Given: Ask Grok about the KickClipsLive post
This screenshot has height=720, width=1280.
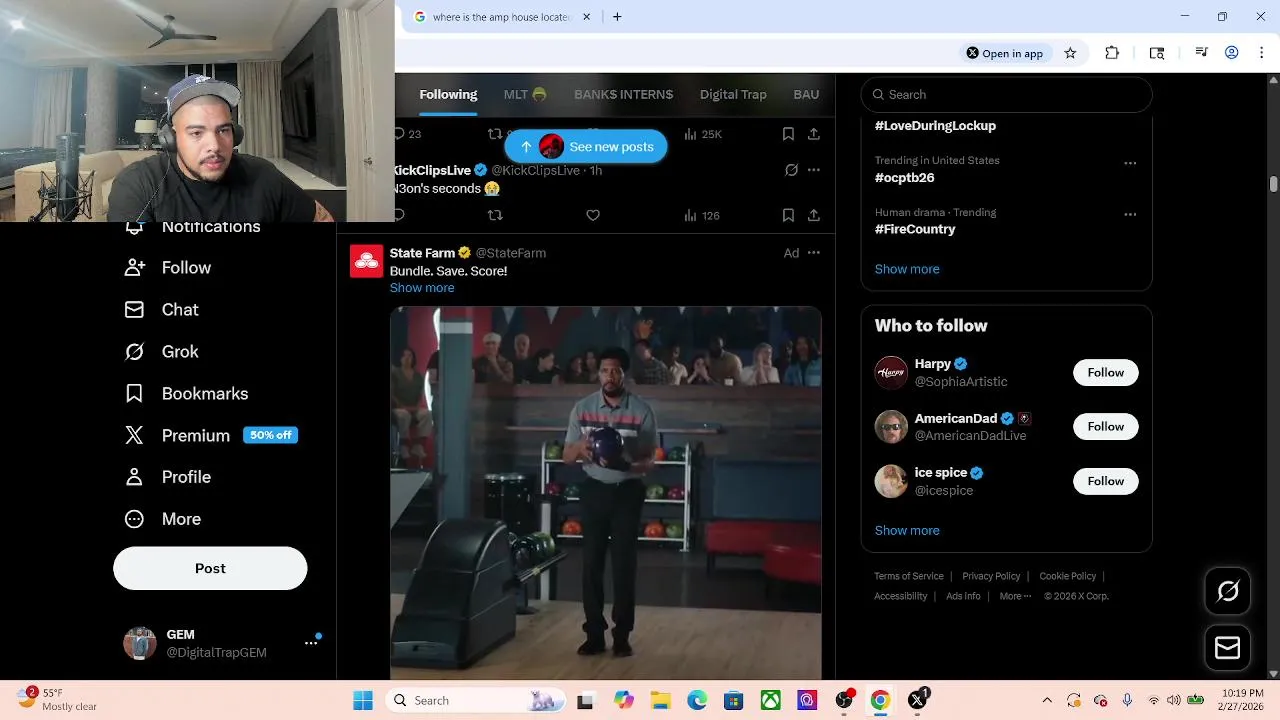Looking at the screenshot, I should click(x=791, y=170).
